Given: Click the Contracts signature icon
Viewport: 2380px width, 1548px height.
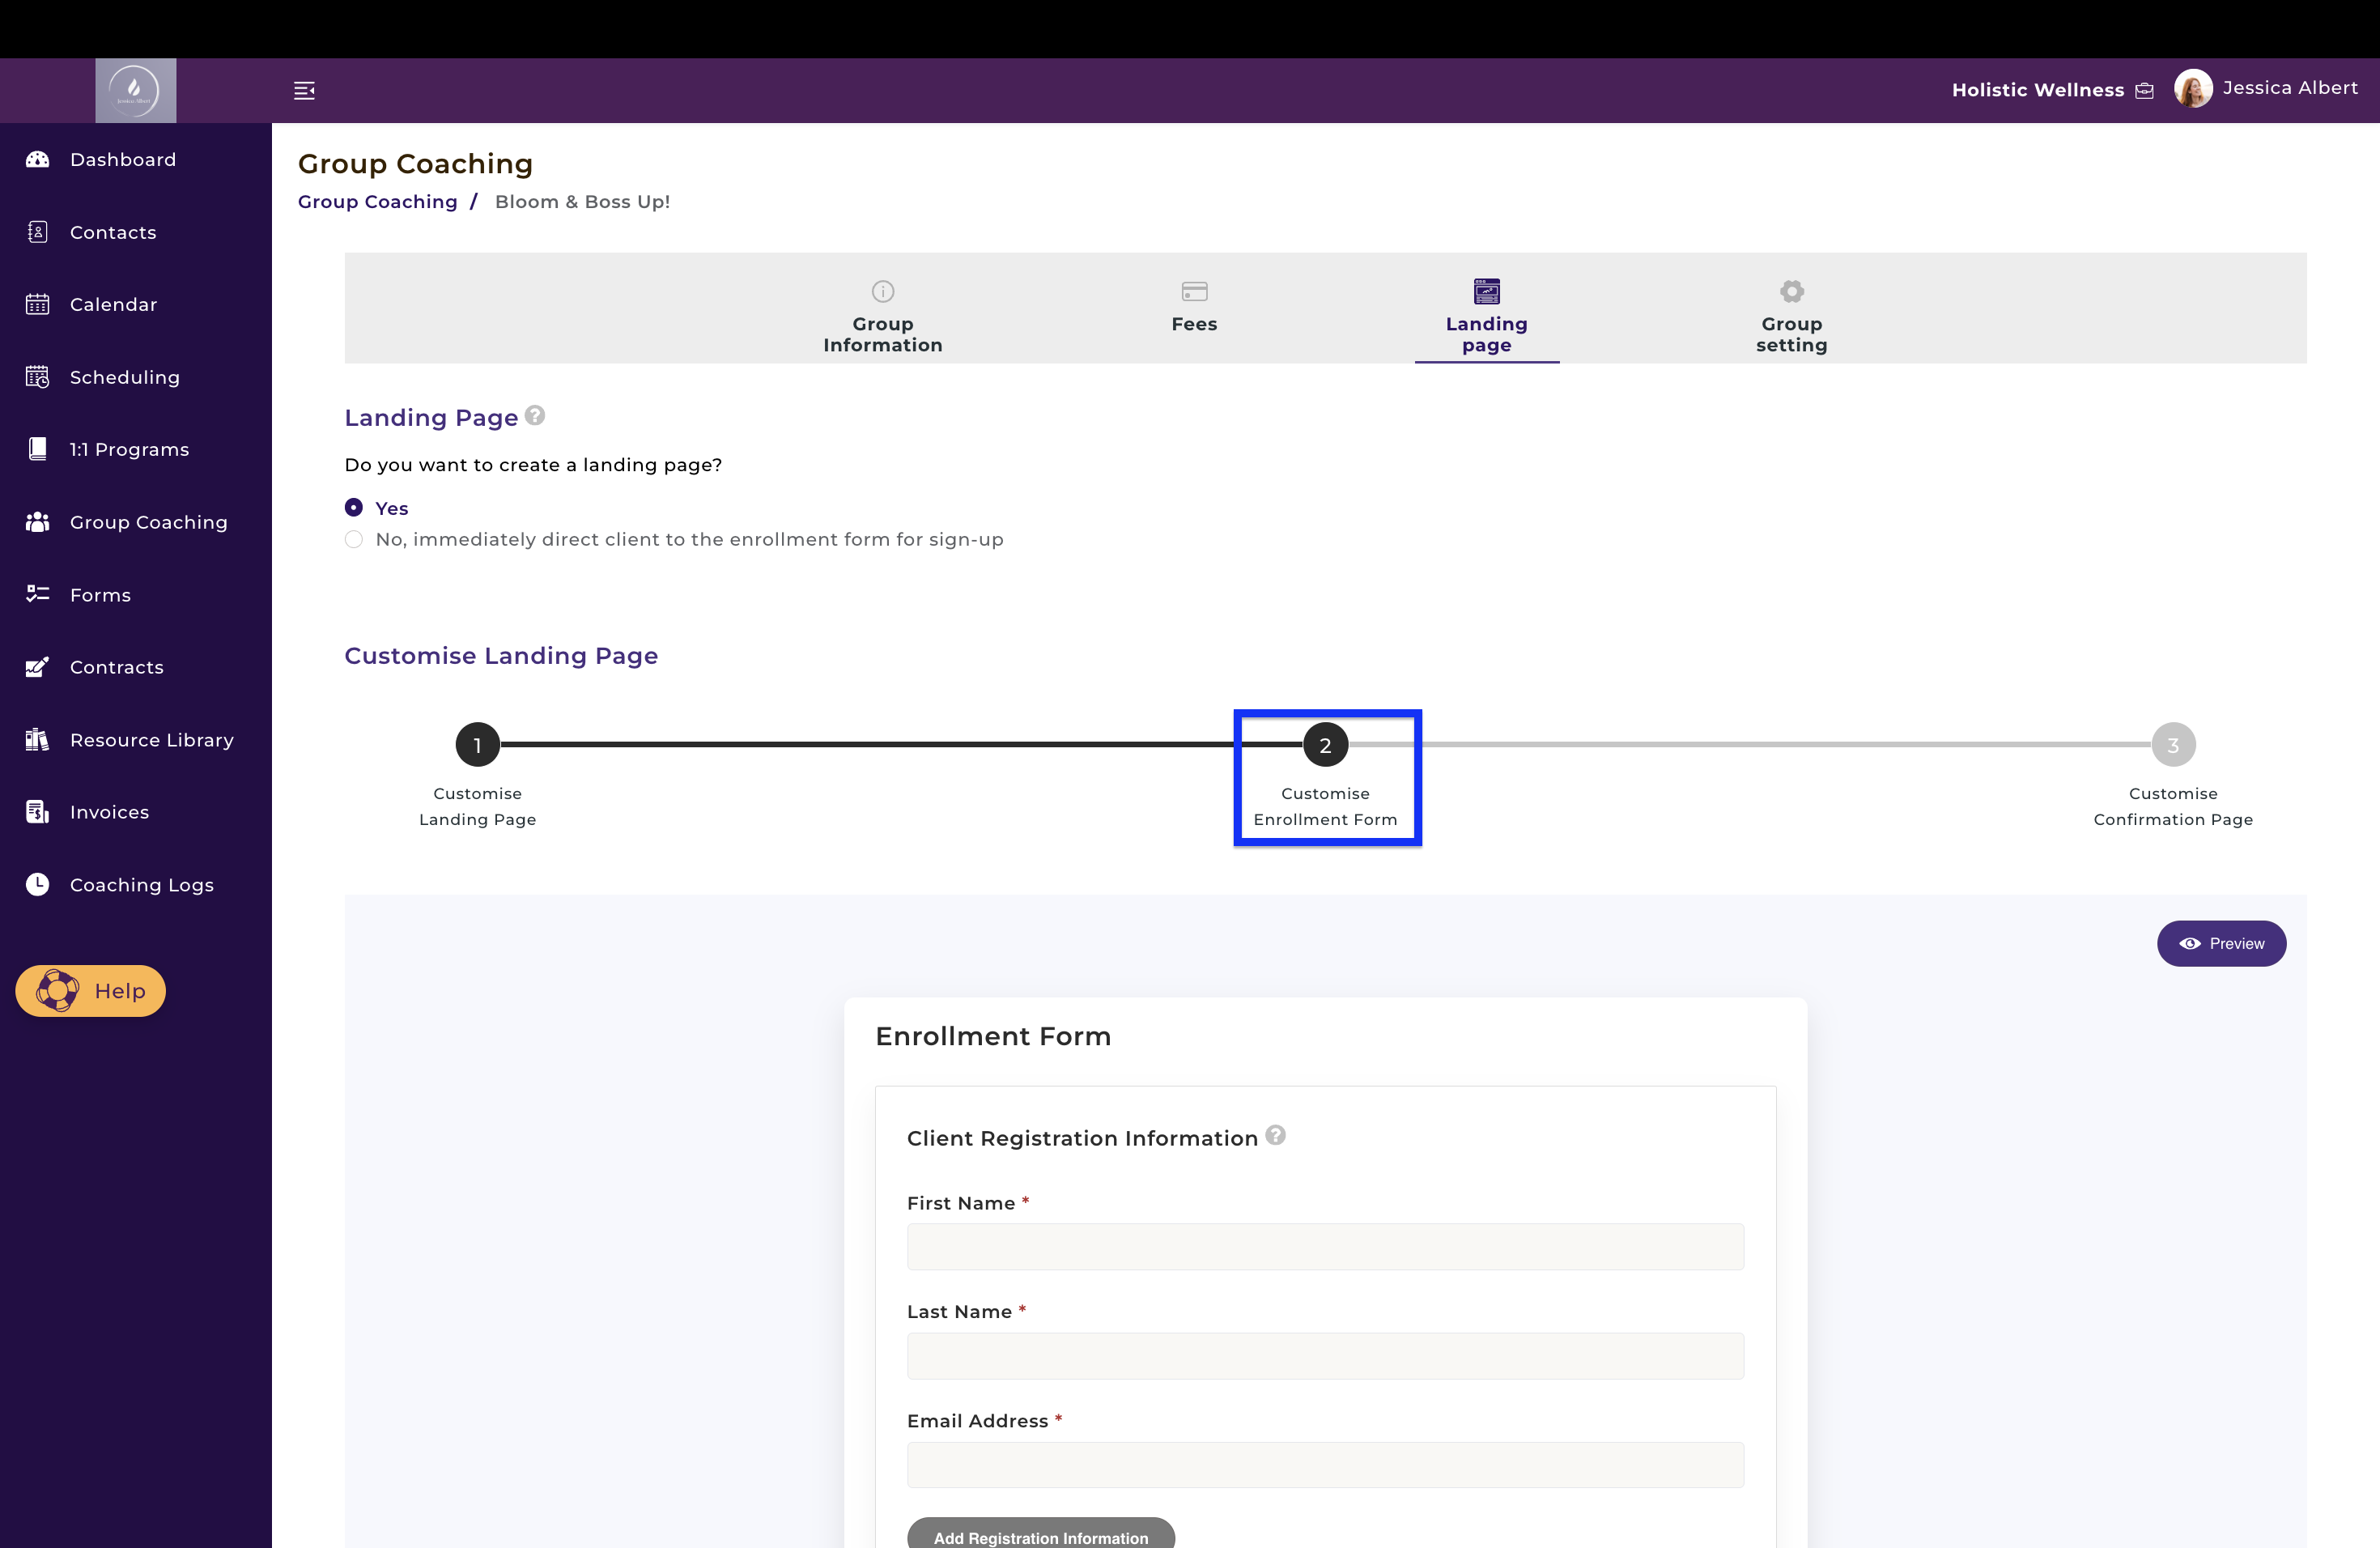Looking at the screenshot, I should coord(37,667).
